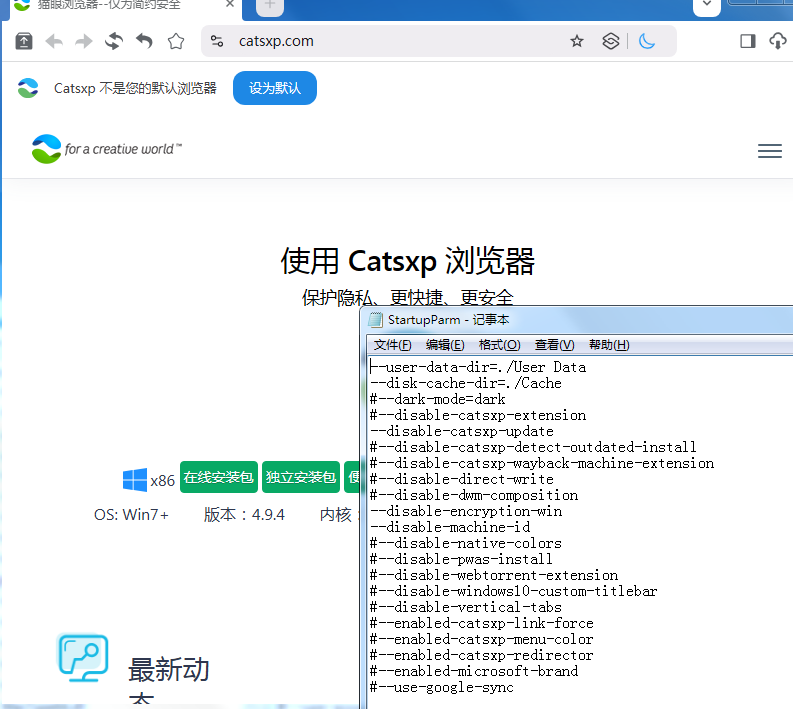This screenshot has width=793, height=709.
Task: Open the upload box icon in toolbar
Action: (x=24, y=41)
